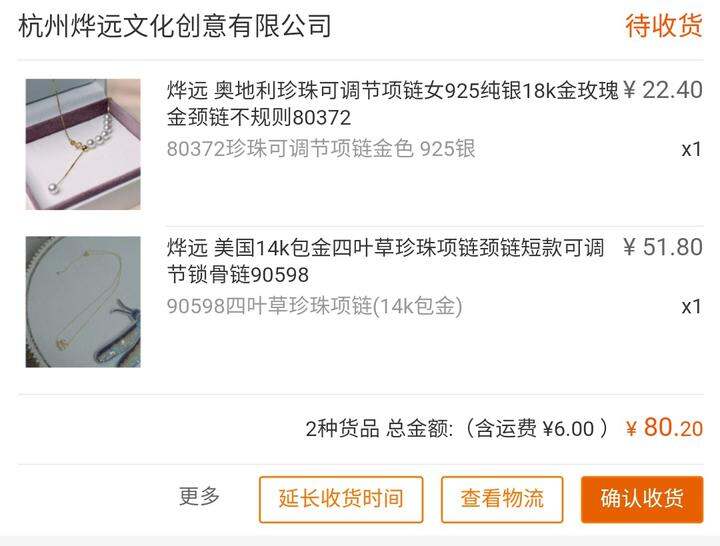Open the pearl necklace 80372 product thumbnail
This screenshot has height=546, width=720.
[x=83, y=144]
